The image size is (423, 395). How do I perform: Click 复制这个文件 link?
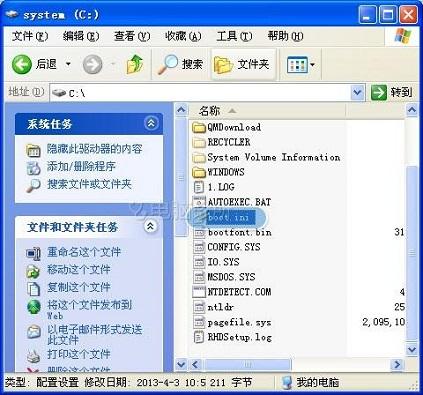point(78,287)
